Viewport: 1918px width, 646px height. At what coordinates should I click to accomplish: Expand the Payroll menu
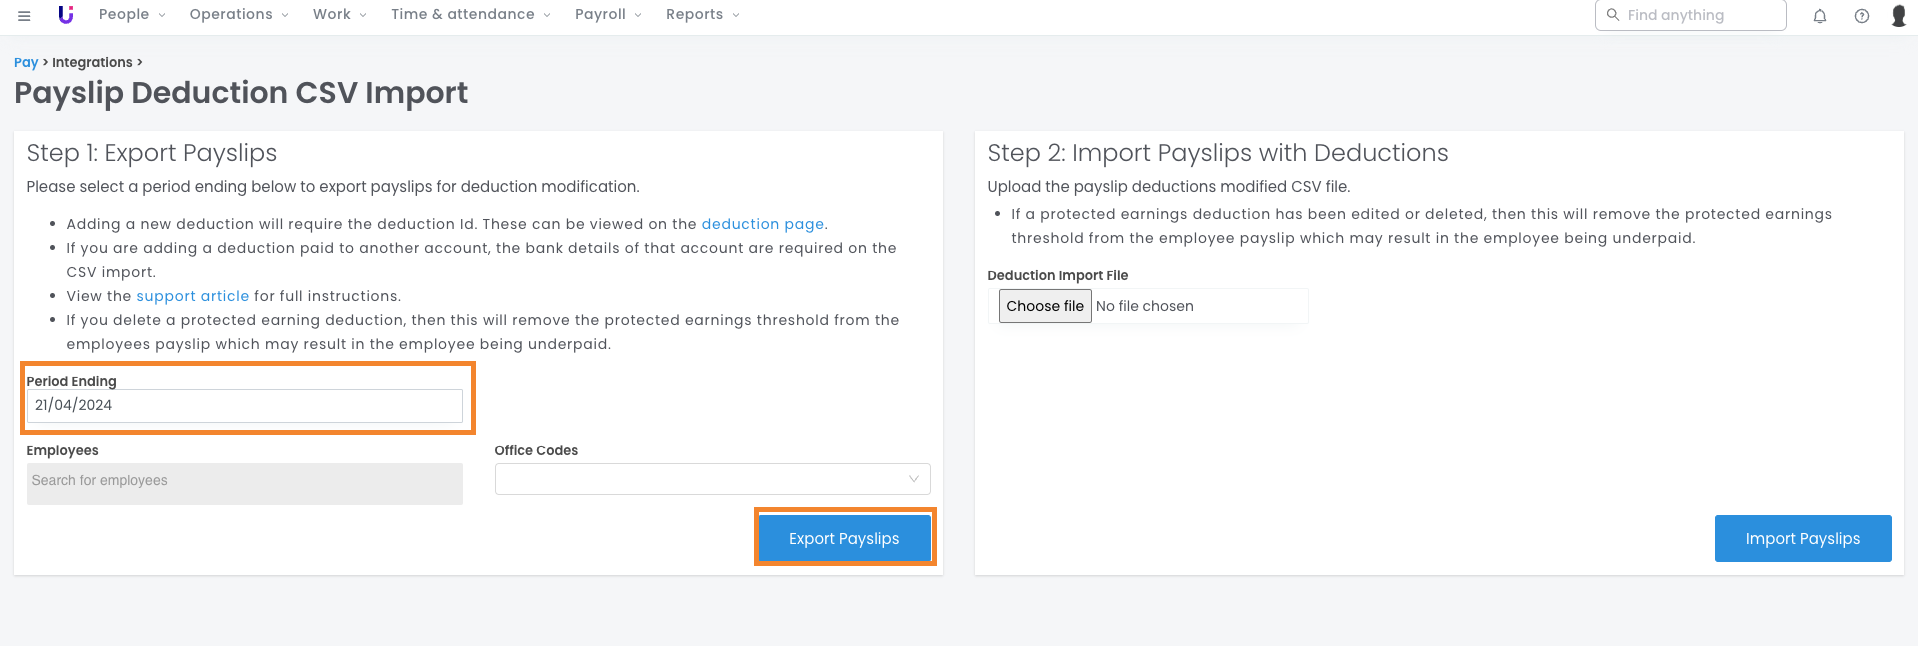(608, 15)
